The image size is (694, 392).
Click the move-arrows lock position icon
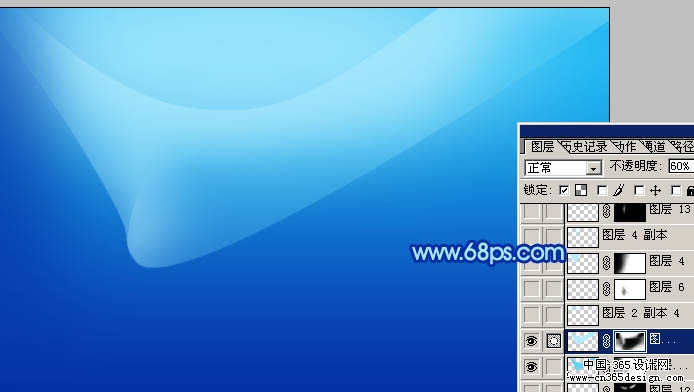click(655, 190)
